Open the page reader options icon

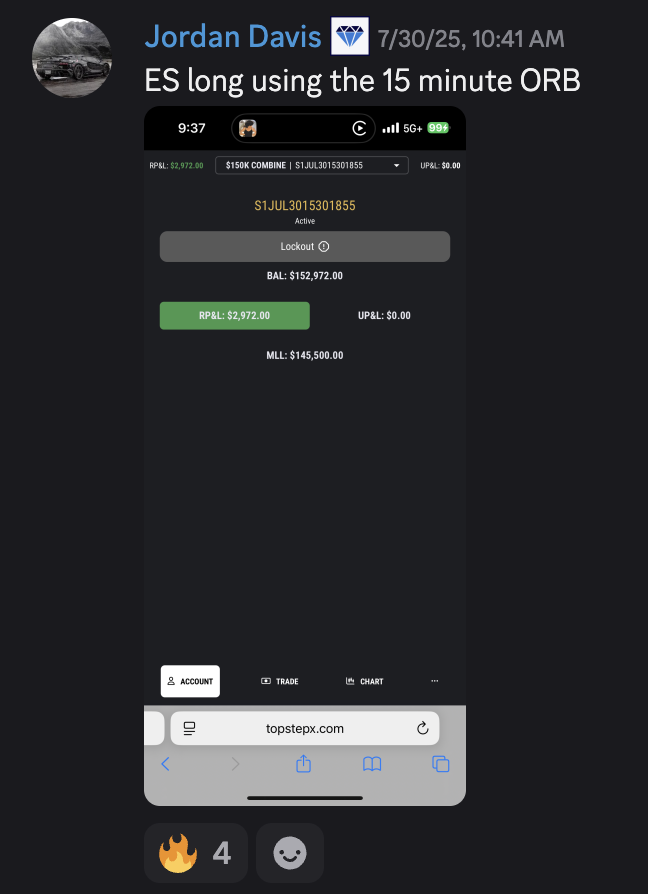coord(190,728)
